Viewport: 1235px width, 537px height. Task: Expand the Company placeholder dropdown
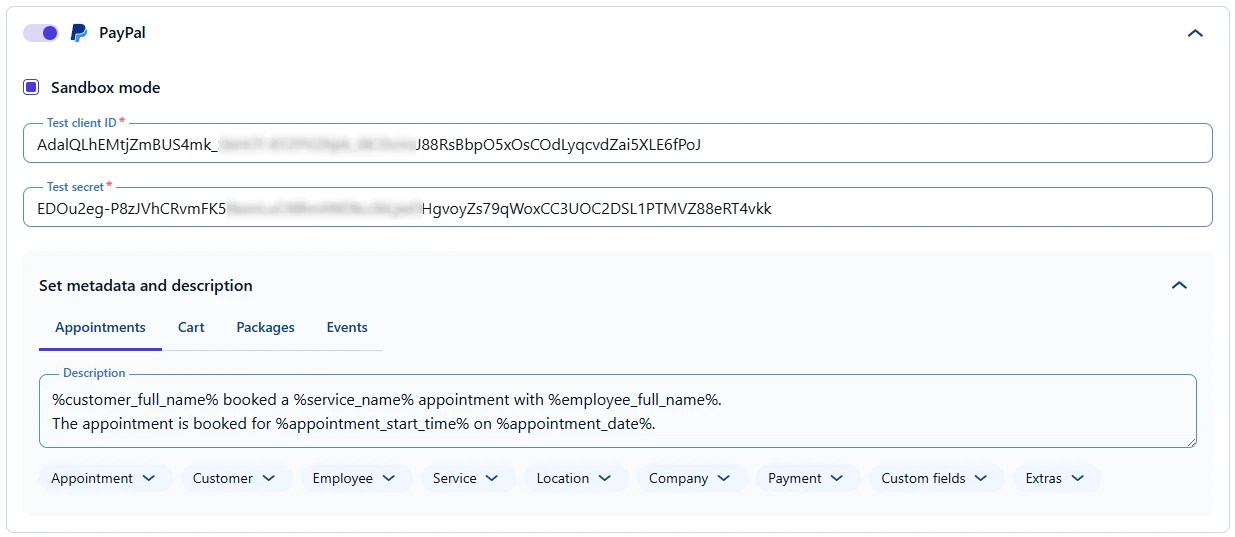690,478
